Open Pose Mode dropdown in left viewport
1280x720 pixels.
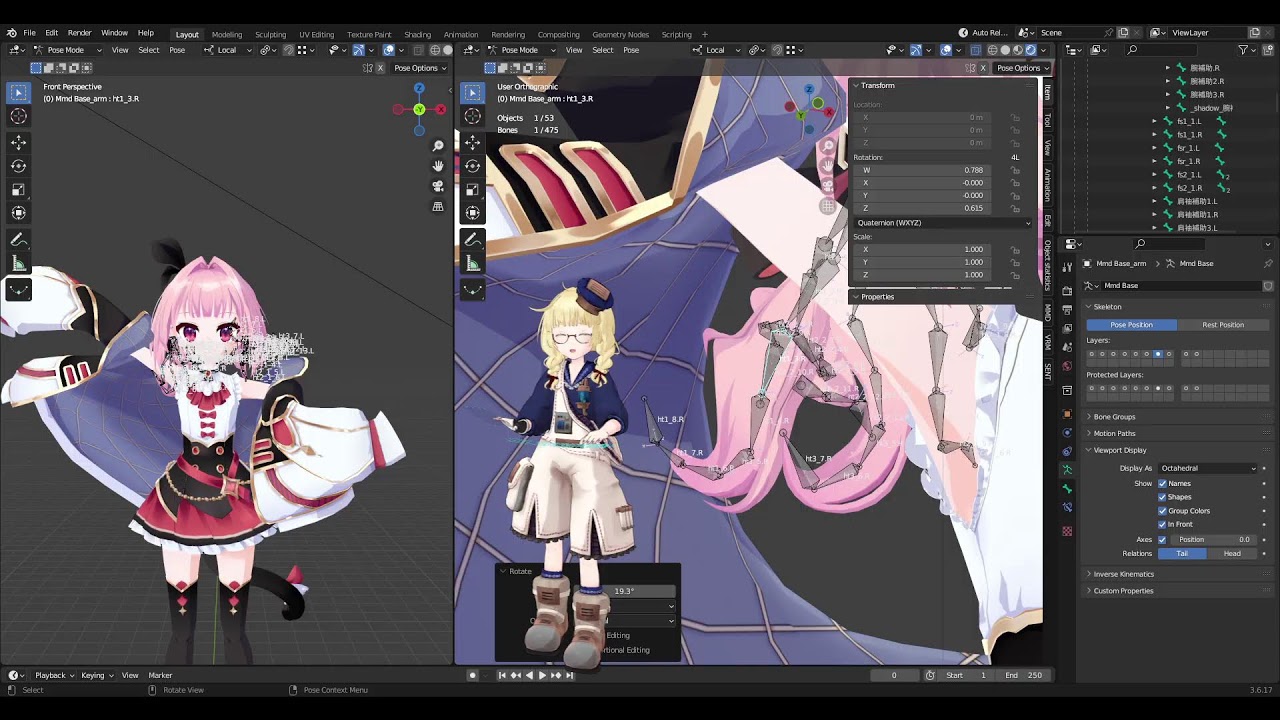[x=68, y=50]
